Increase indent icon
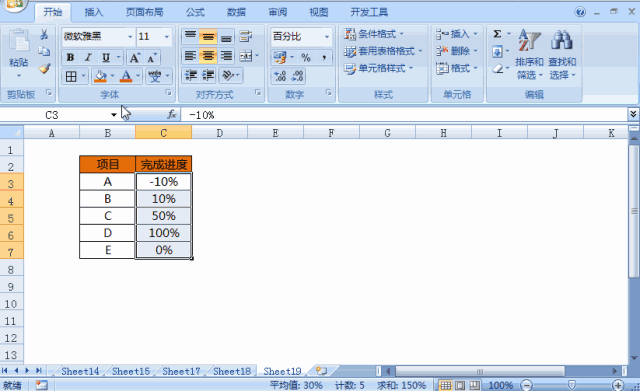 point(208,76)
